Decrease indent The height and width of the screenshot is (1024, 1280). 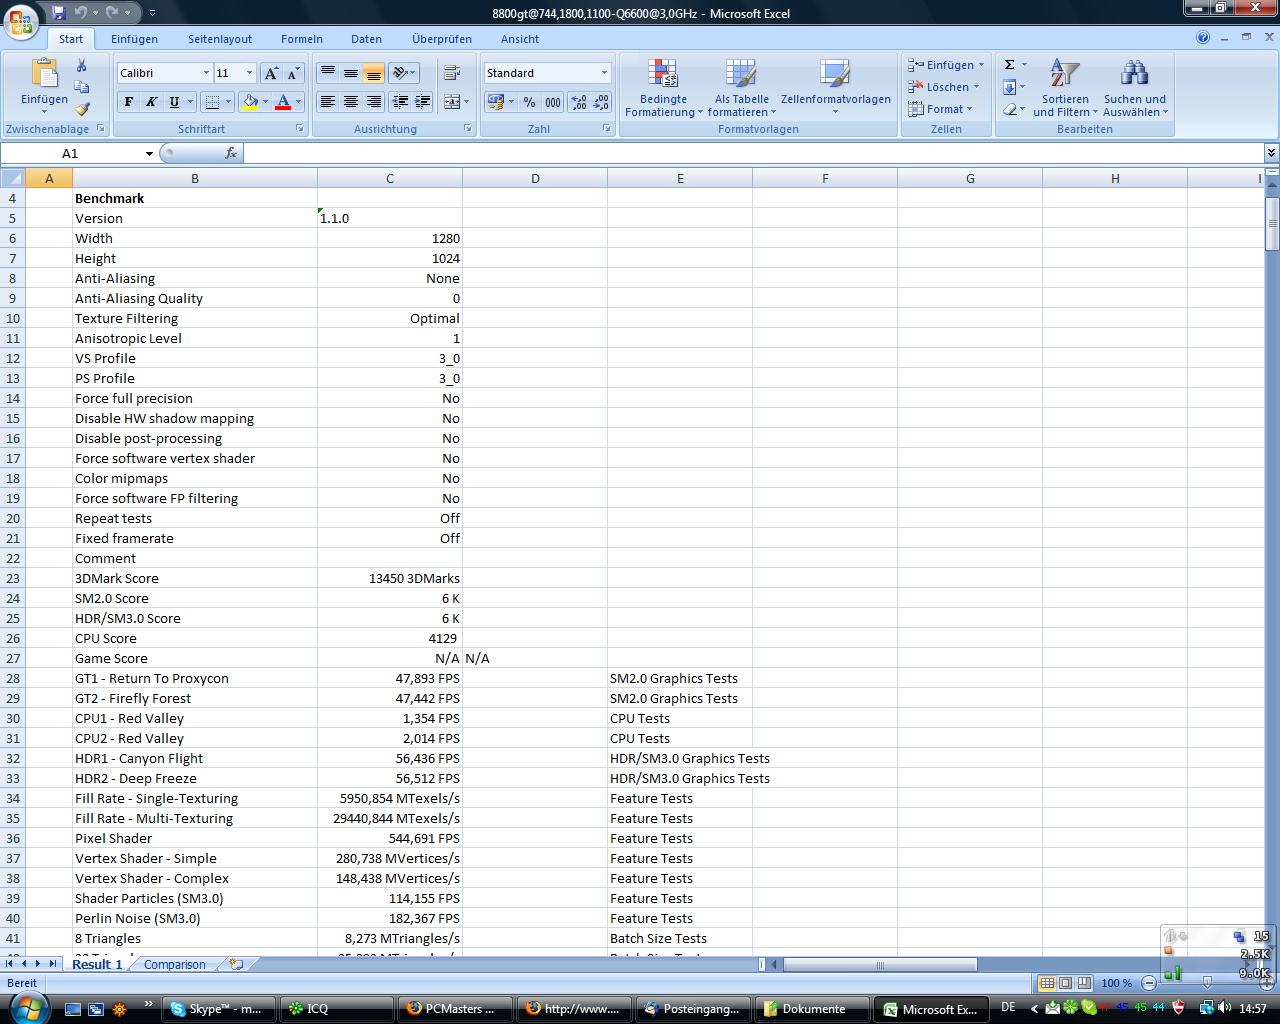pyautogui.click(x=400, y=102)
